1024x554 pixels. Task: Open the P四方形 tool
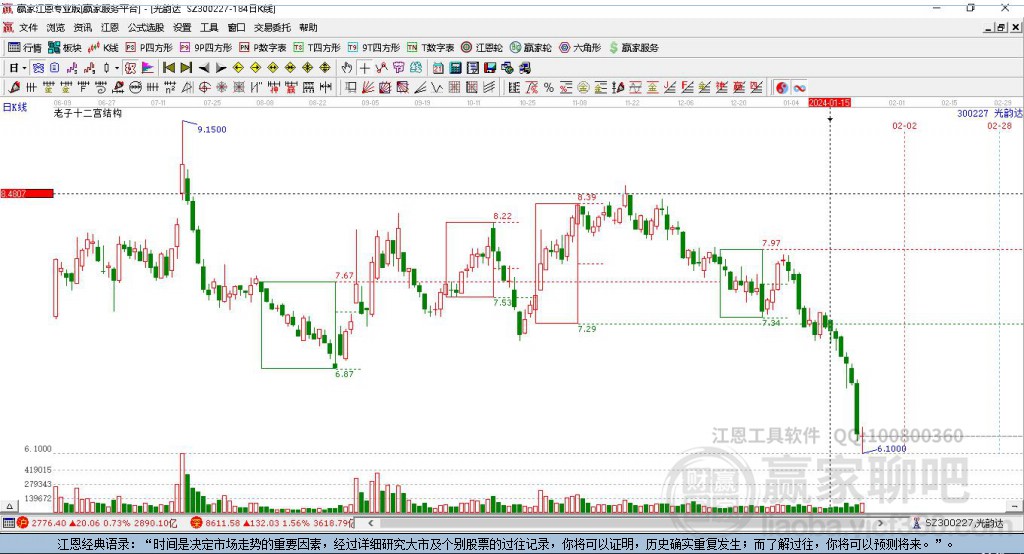(149, 48)
